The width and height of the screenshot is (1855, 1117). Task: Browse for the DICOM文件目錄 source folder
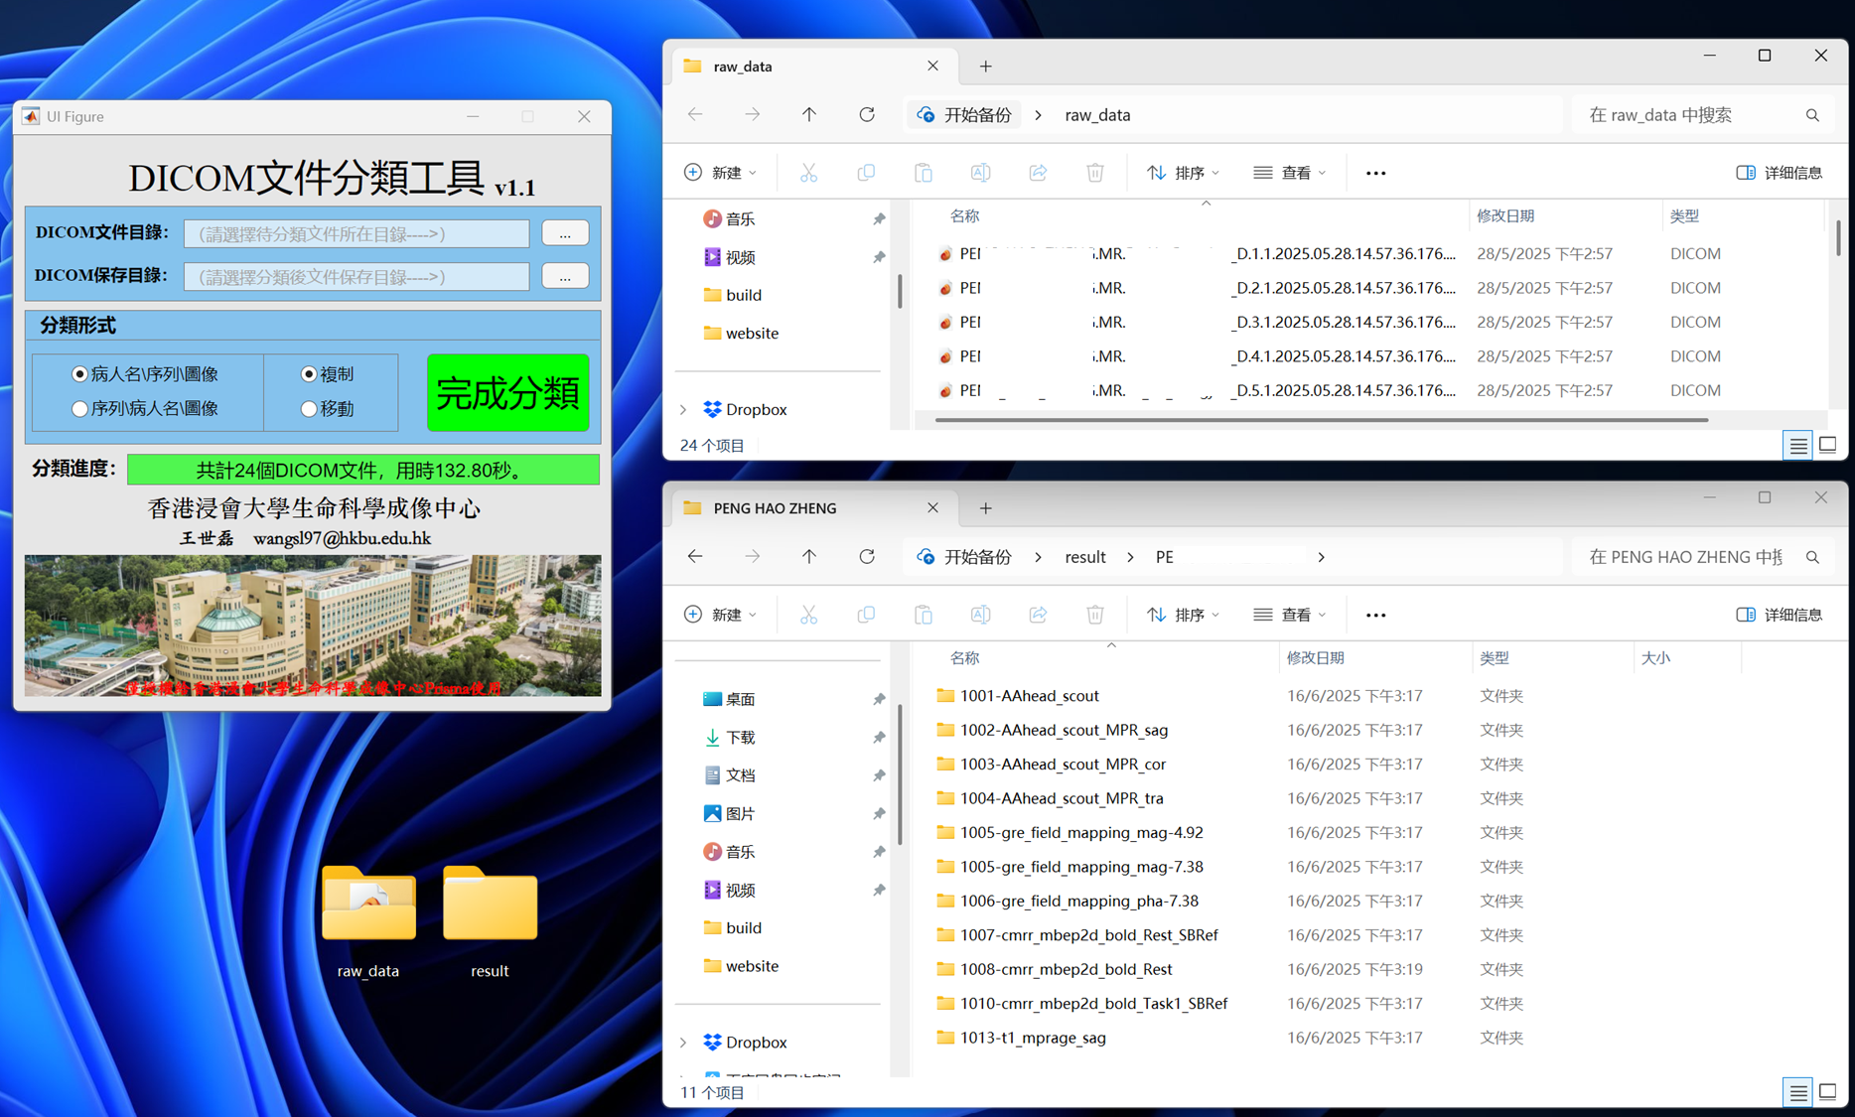(x=565, y=233)
